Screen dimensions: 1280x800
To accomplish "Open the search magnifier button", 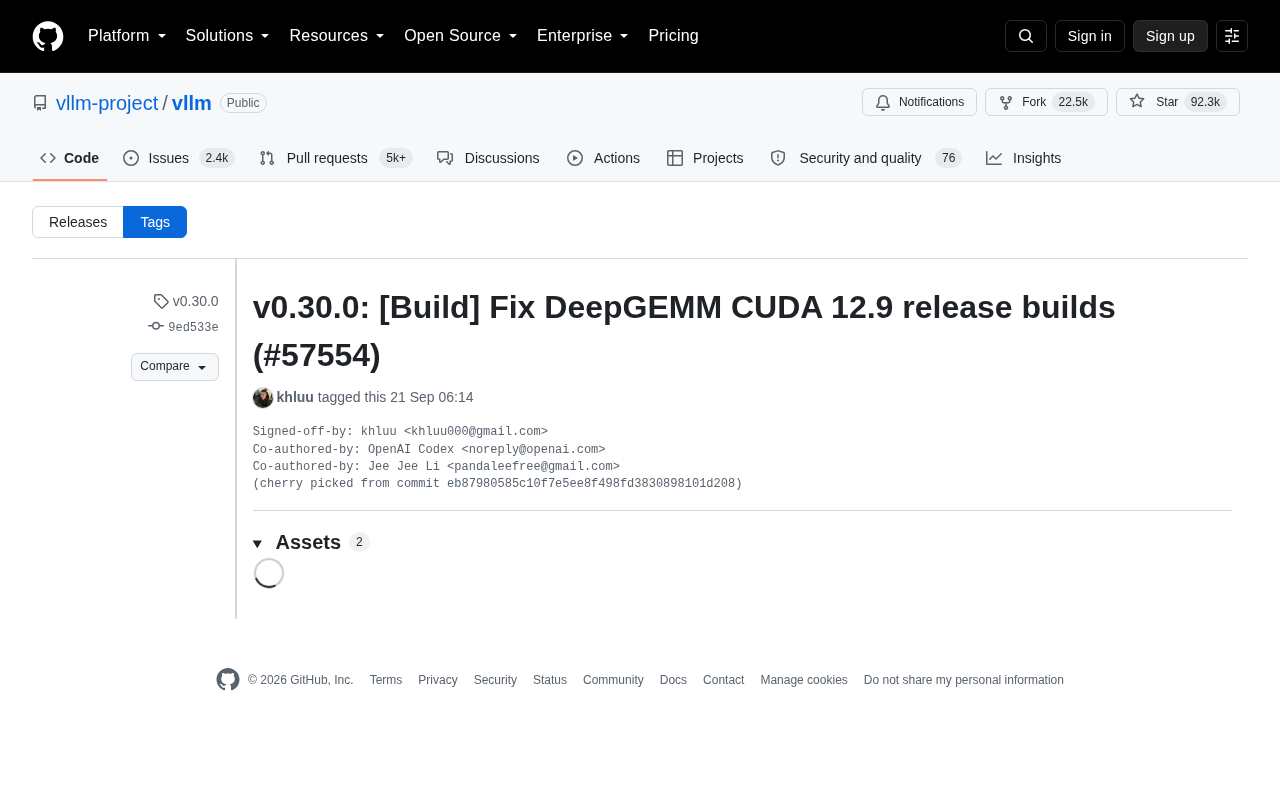I will 1026,36.
